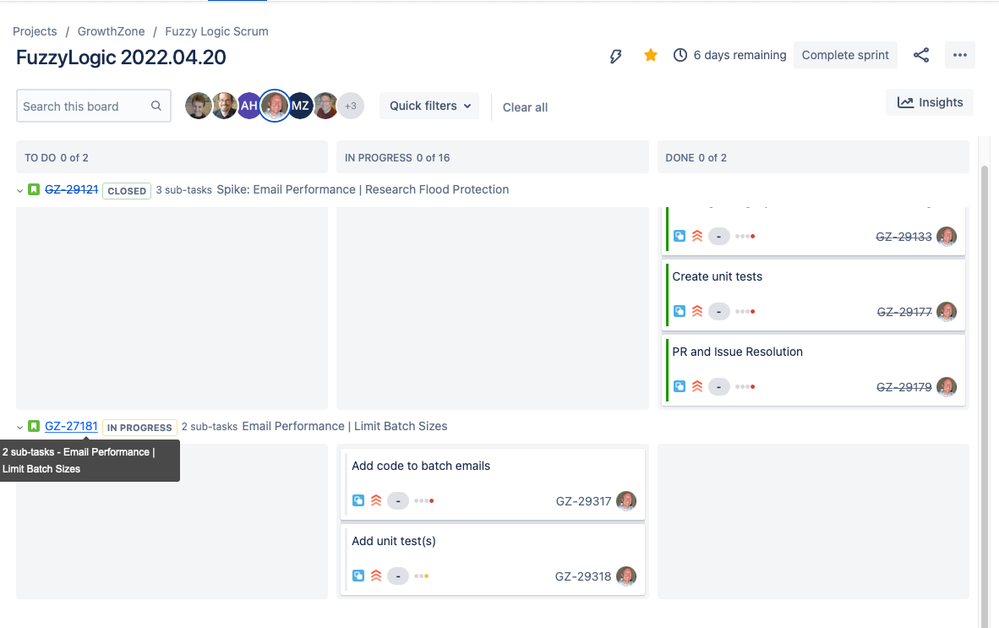999x628 pixels.
Task: Click the IN PROGRESS status badge on GZ-27181
Action: click(140, 427)
